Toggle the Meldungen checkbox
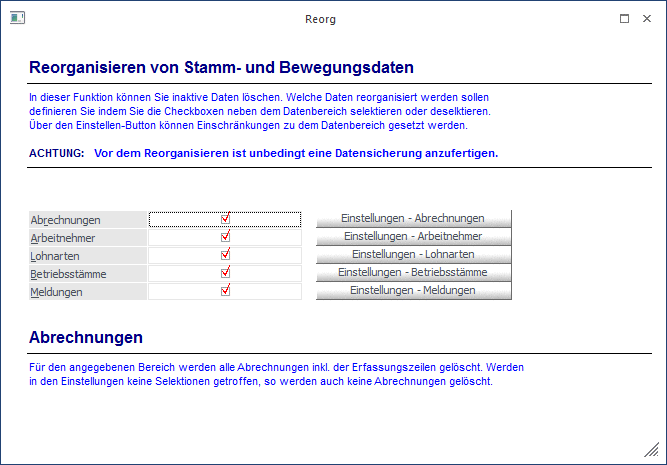Viewport: 667px width, 465px height. coord(225,291)
